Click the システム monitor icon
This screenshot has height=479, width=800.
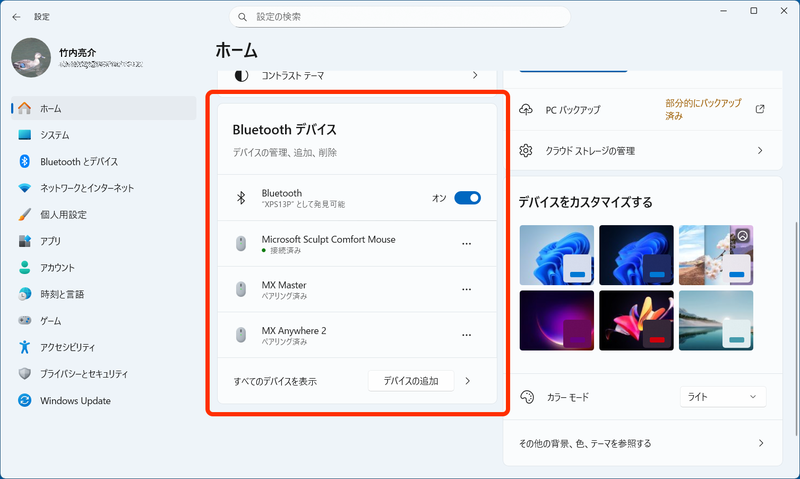coord(24,135)
